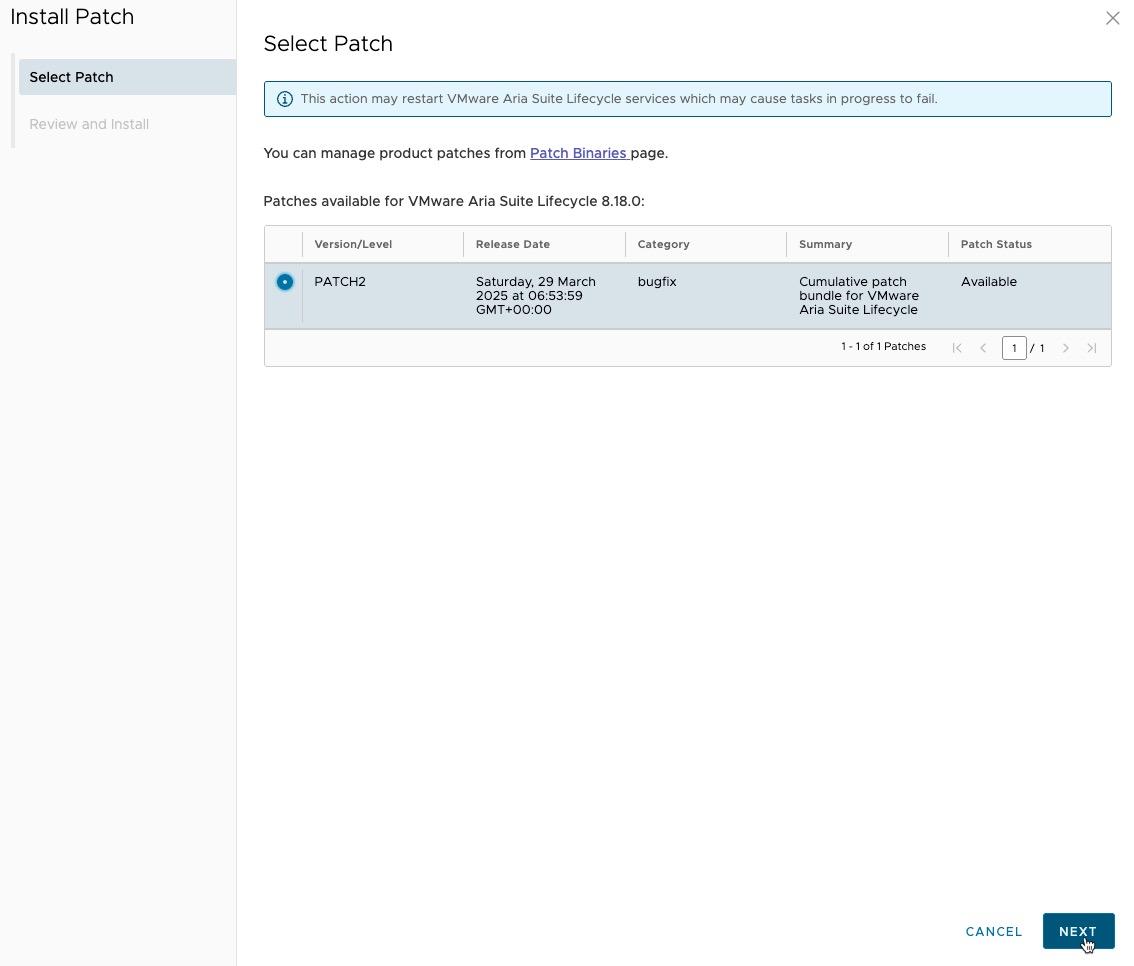
Task: Go to last page of patches
Action: coord(1092,348)
